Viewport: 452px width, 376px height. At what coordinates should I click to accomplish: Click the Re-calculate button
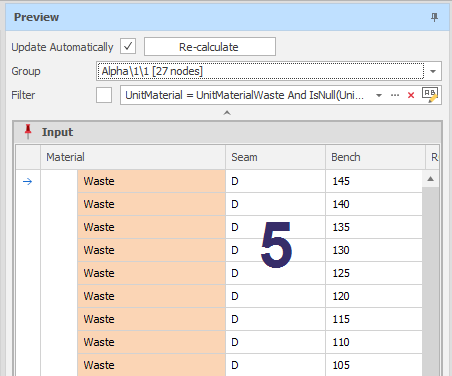pyautogui.click(x=210, y=46)
